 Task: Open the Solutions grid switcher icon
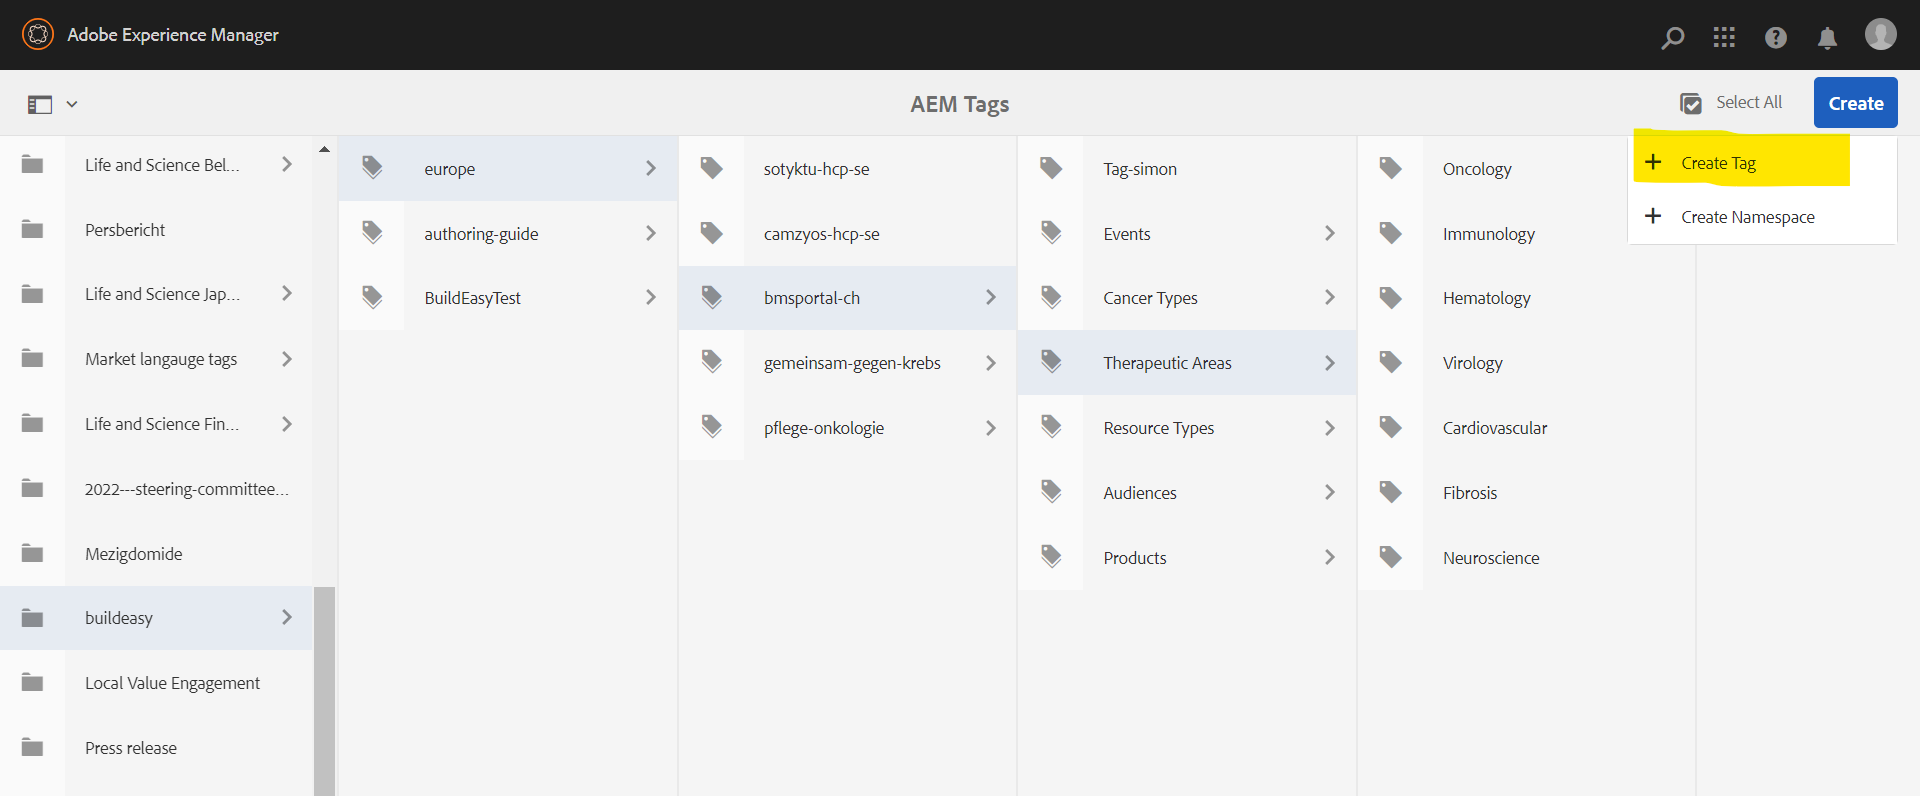click(x=1724, y=37)
